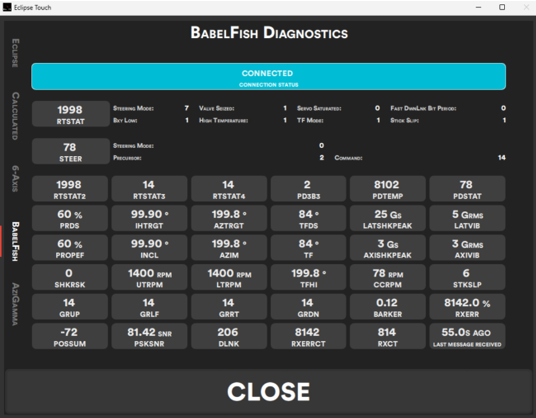The height and width of the screenshot is (418, 536).
Task: Select the PDTEMP 8102 tile
Action: [388, 189]
